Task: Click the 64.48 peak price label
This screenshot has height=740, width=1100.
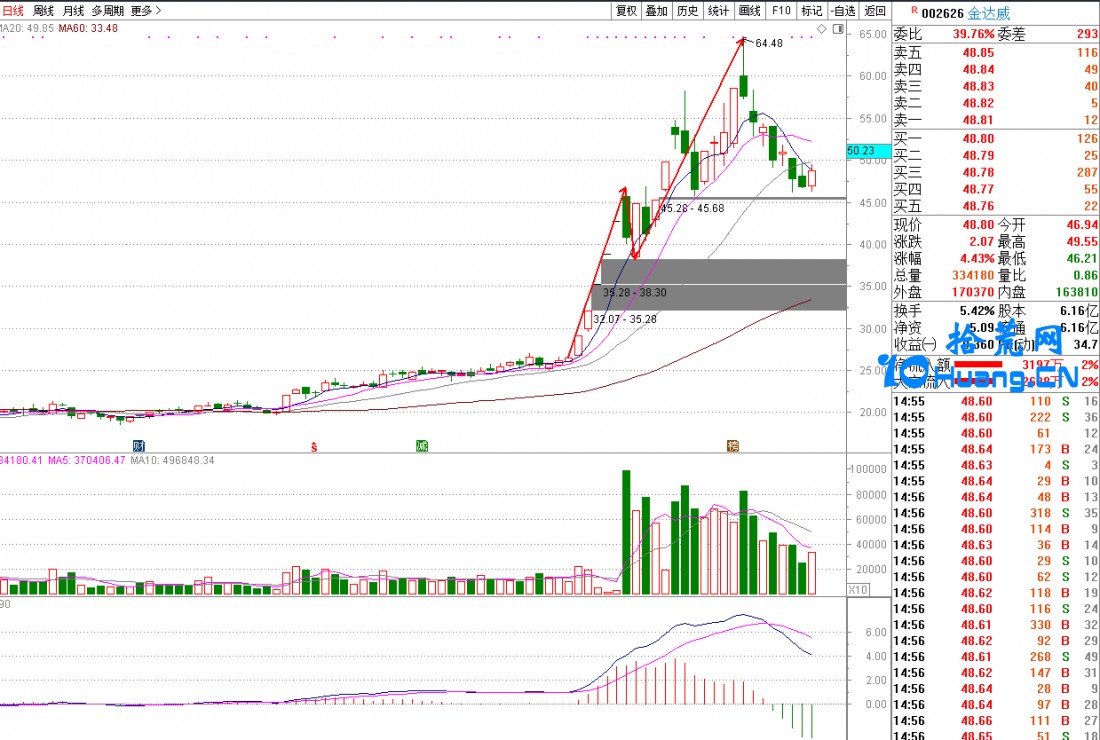Action: [x=769, y=43]
